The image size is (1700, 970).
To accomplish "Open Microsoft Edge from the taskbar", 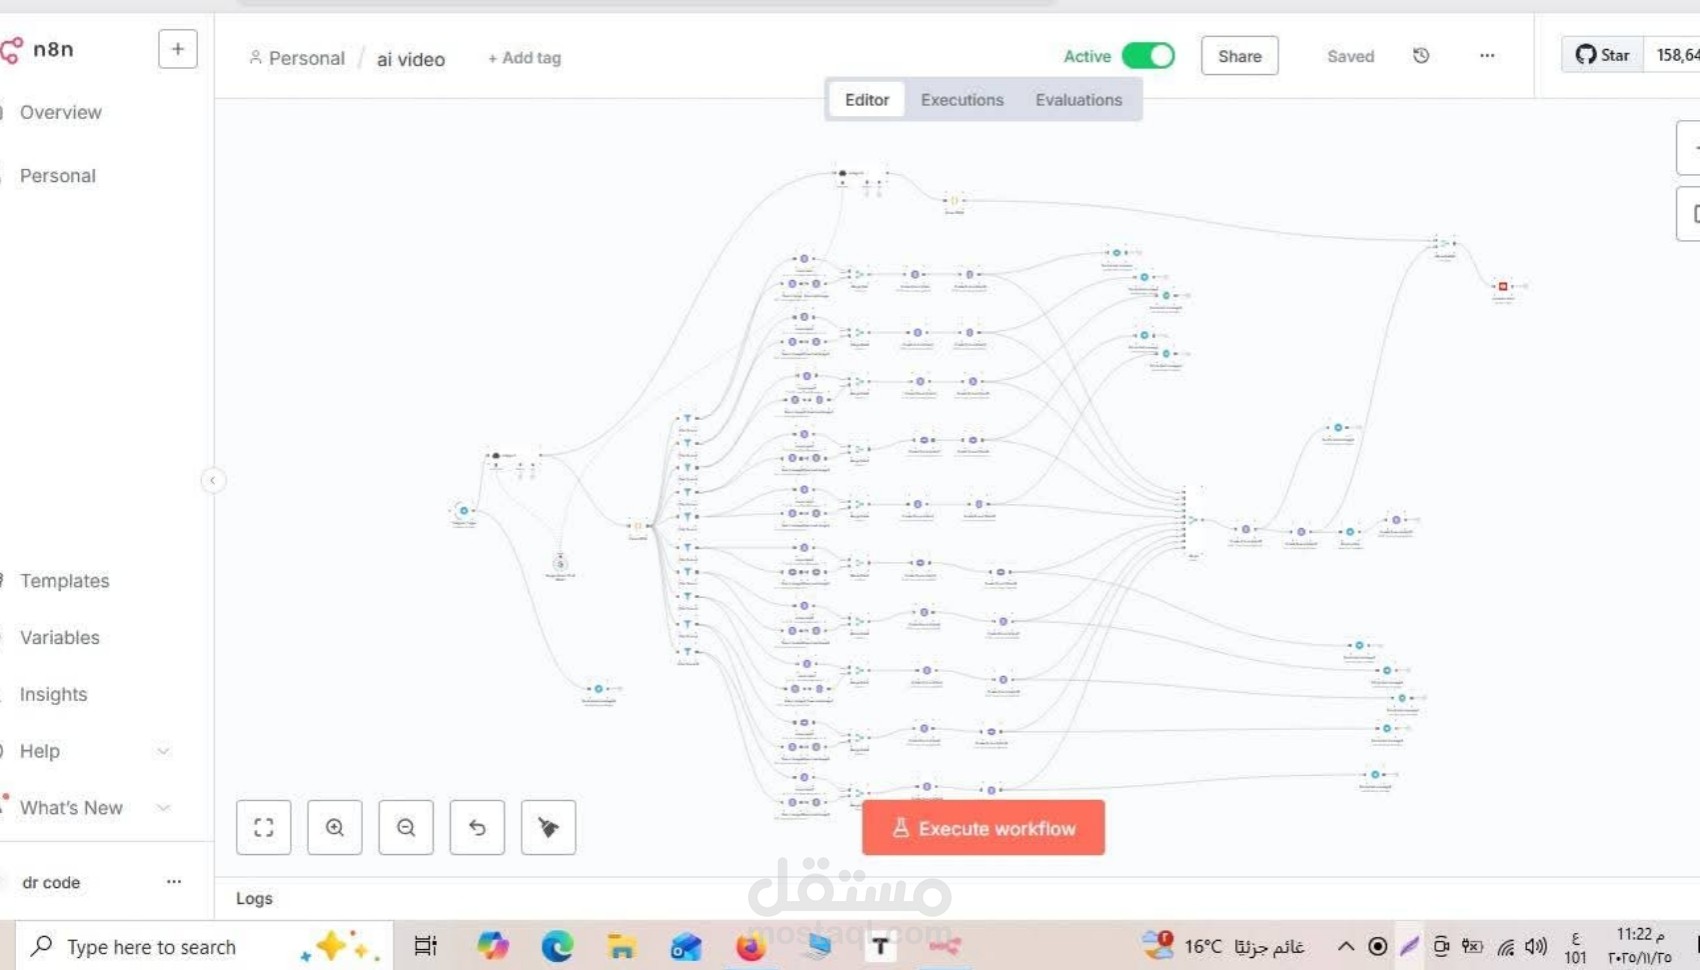I will point(557,946).
